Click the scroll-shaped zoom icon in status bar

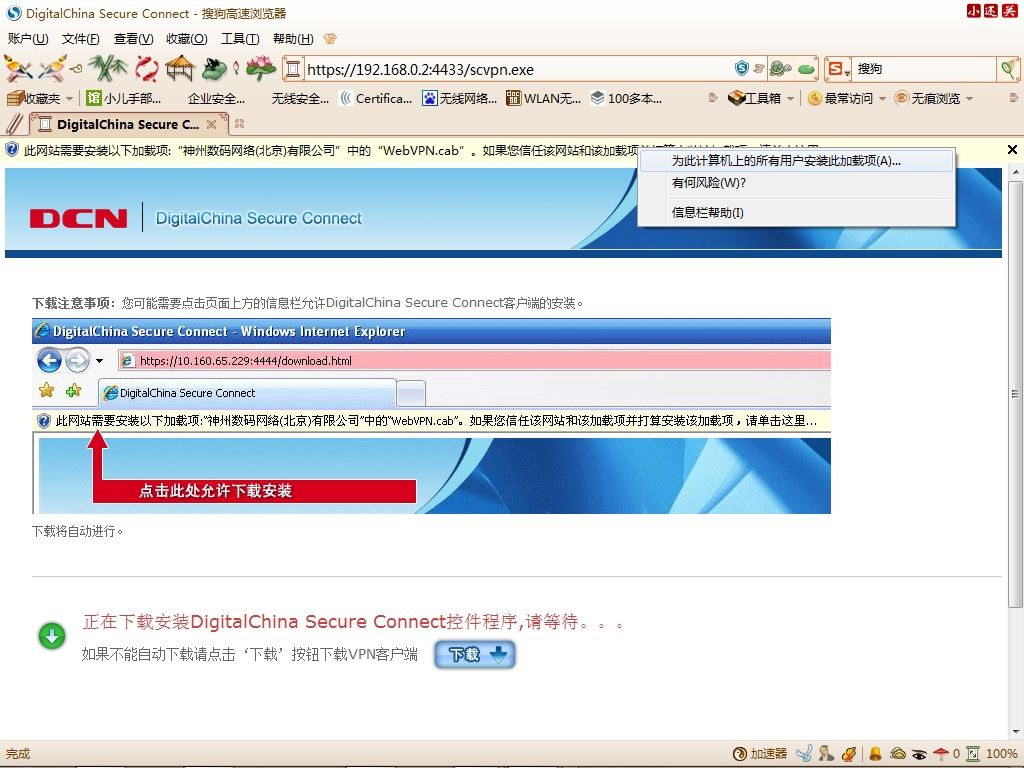click(973, 754)
